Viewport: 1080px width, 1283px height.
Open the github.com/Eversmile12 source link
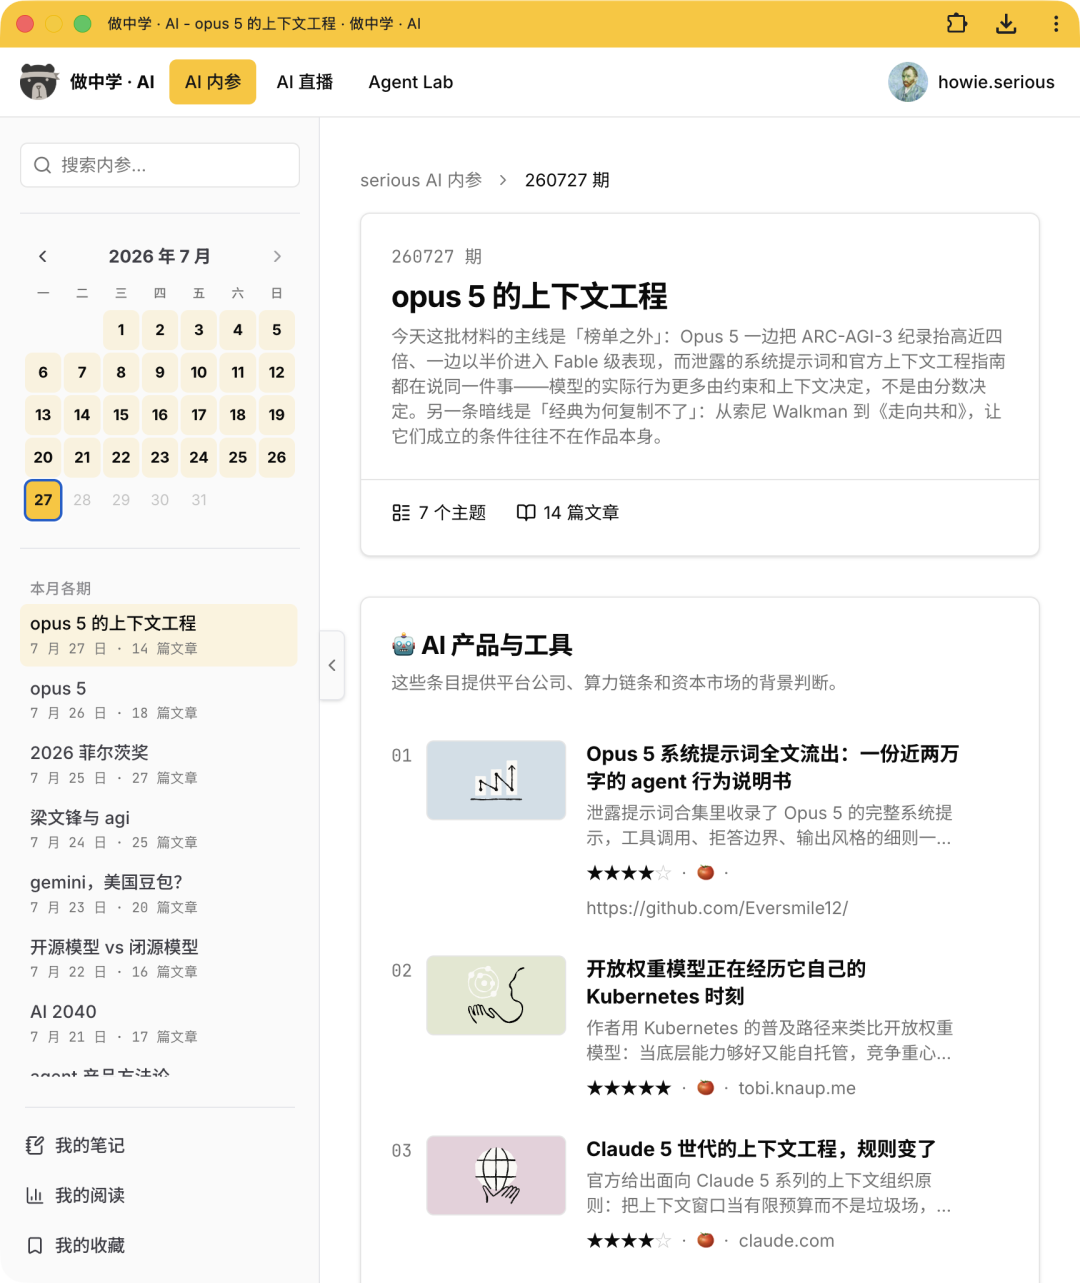click(x=717, y=908)
